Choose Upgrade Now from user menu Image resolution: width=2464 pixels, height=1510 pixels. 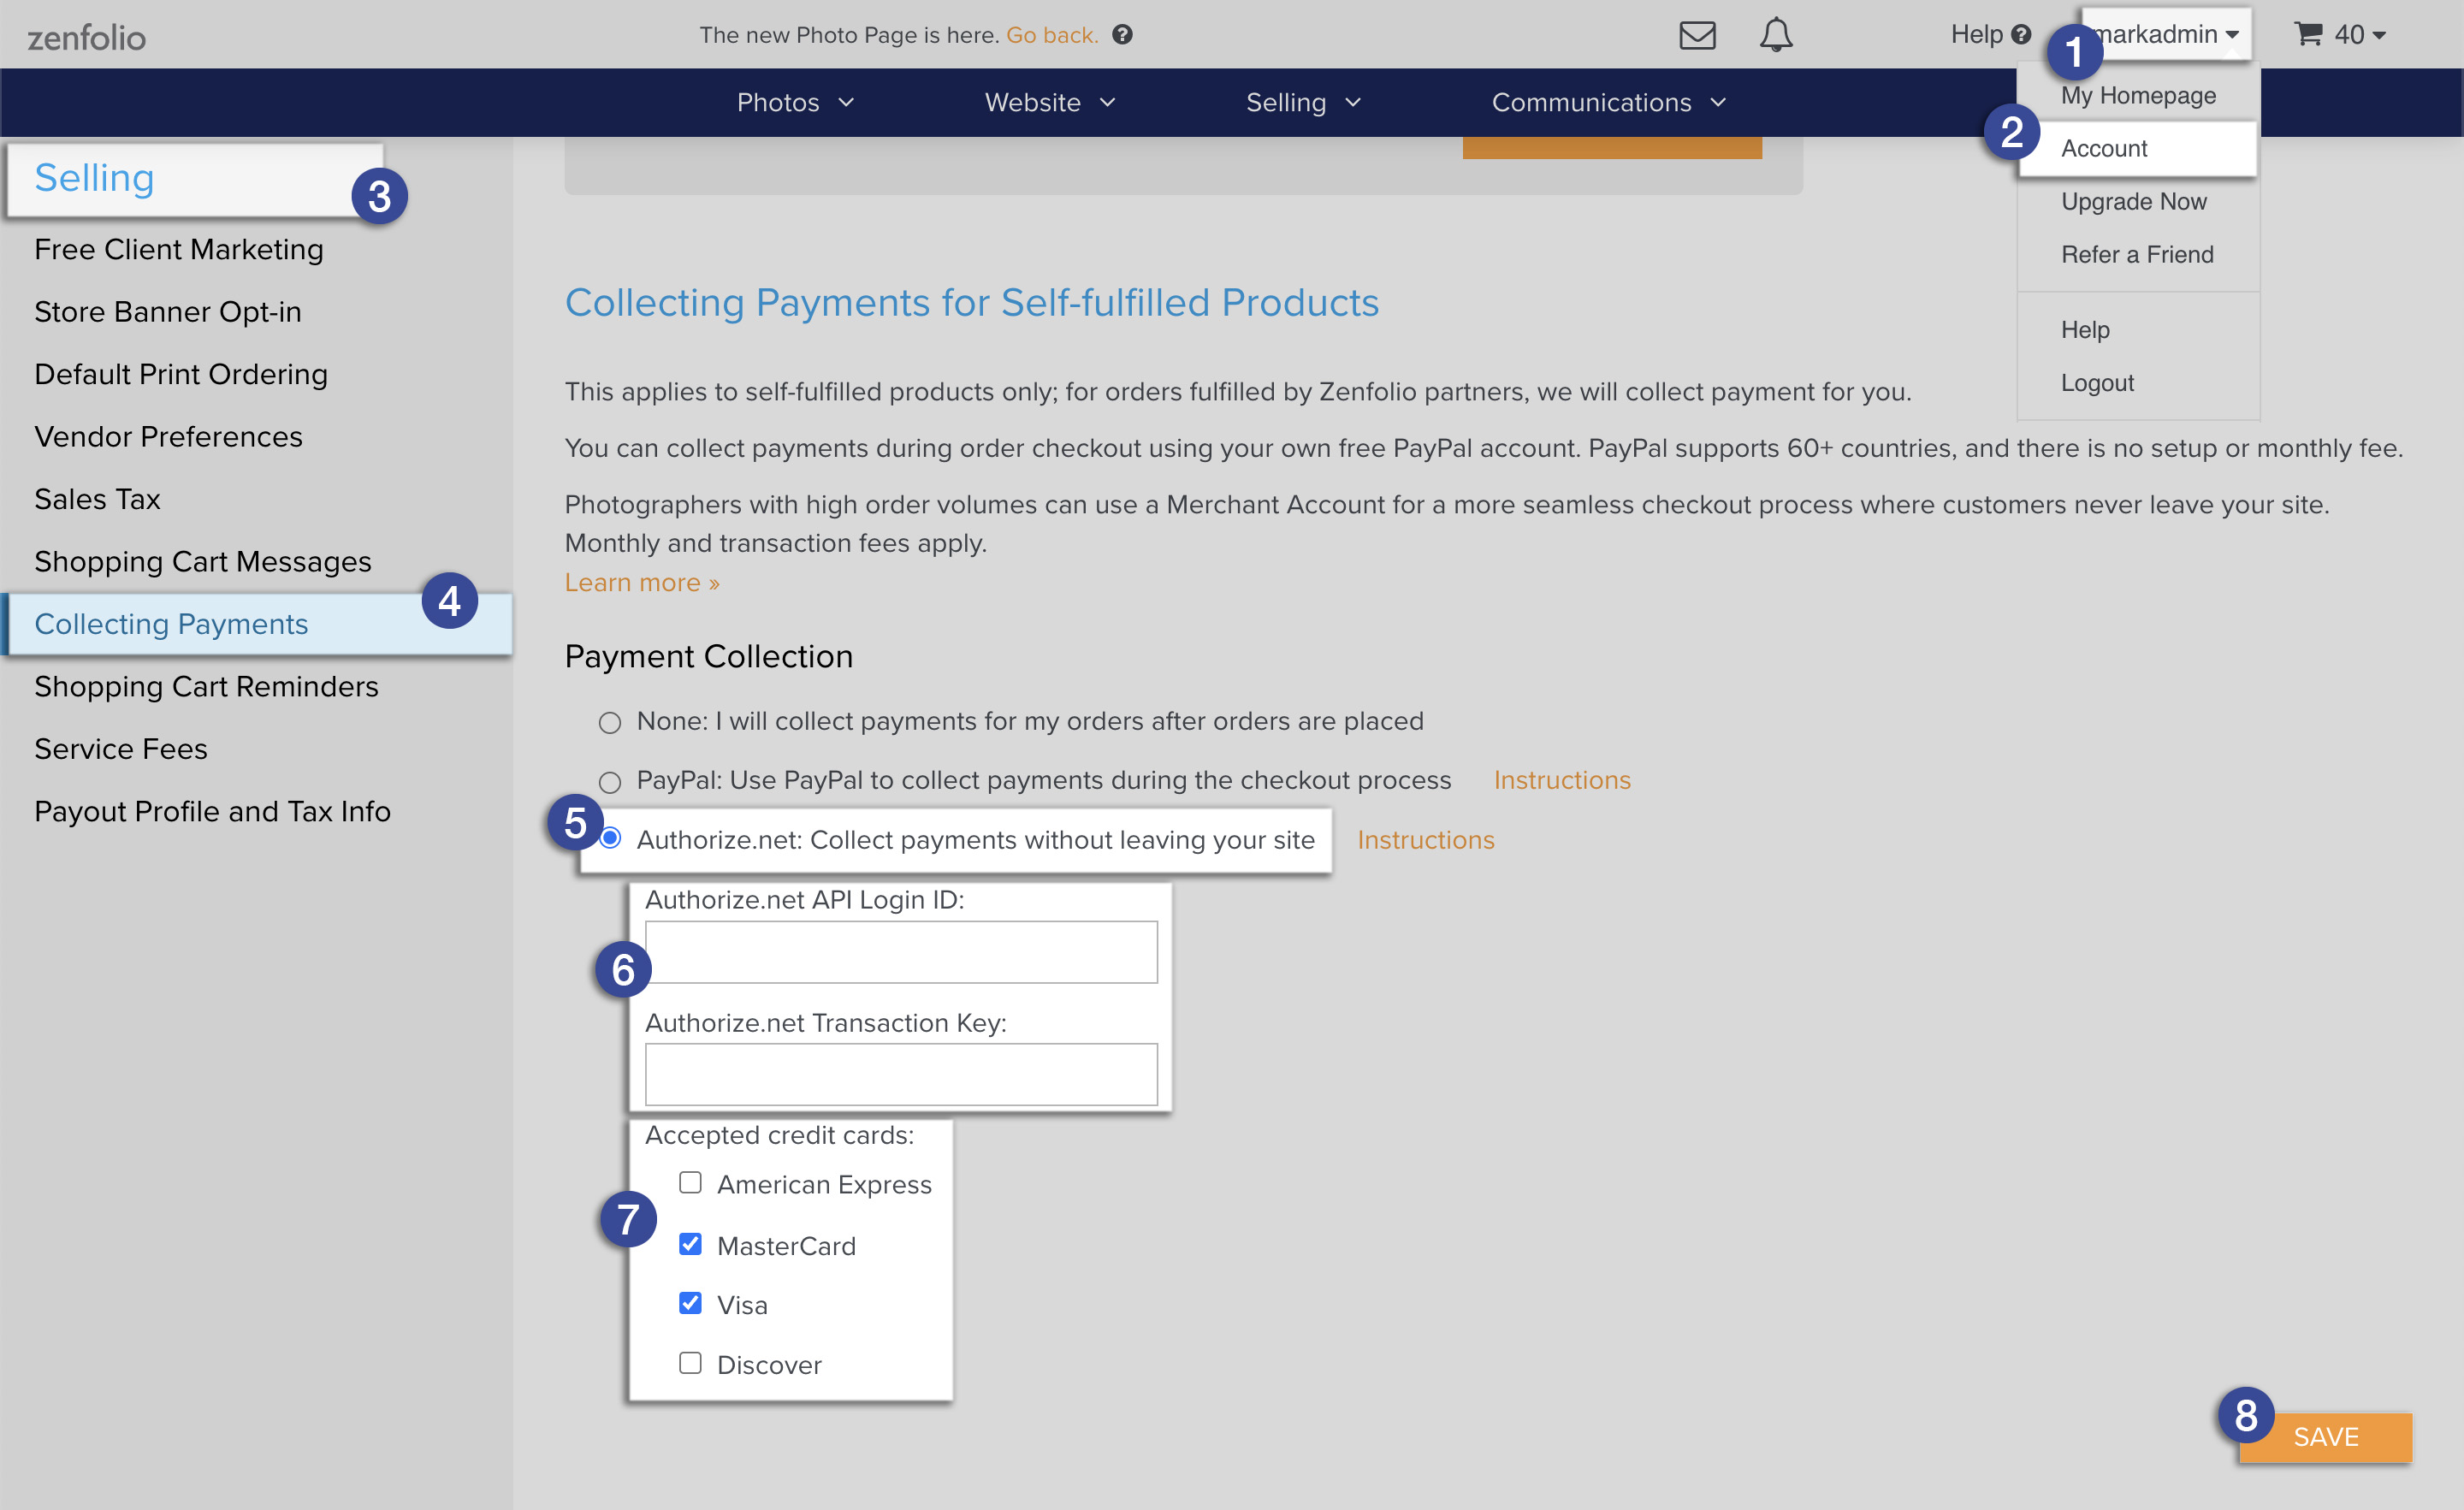tap(2133, 201)
